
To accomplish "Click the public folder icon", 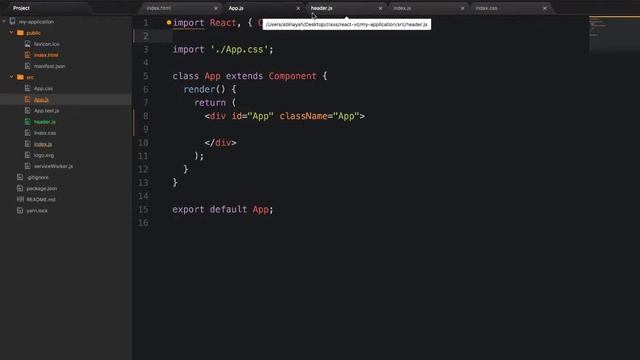I will tap(20, 33).
